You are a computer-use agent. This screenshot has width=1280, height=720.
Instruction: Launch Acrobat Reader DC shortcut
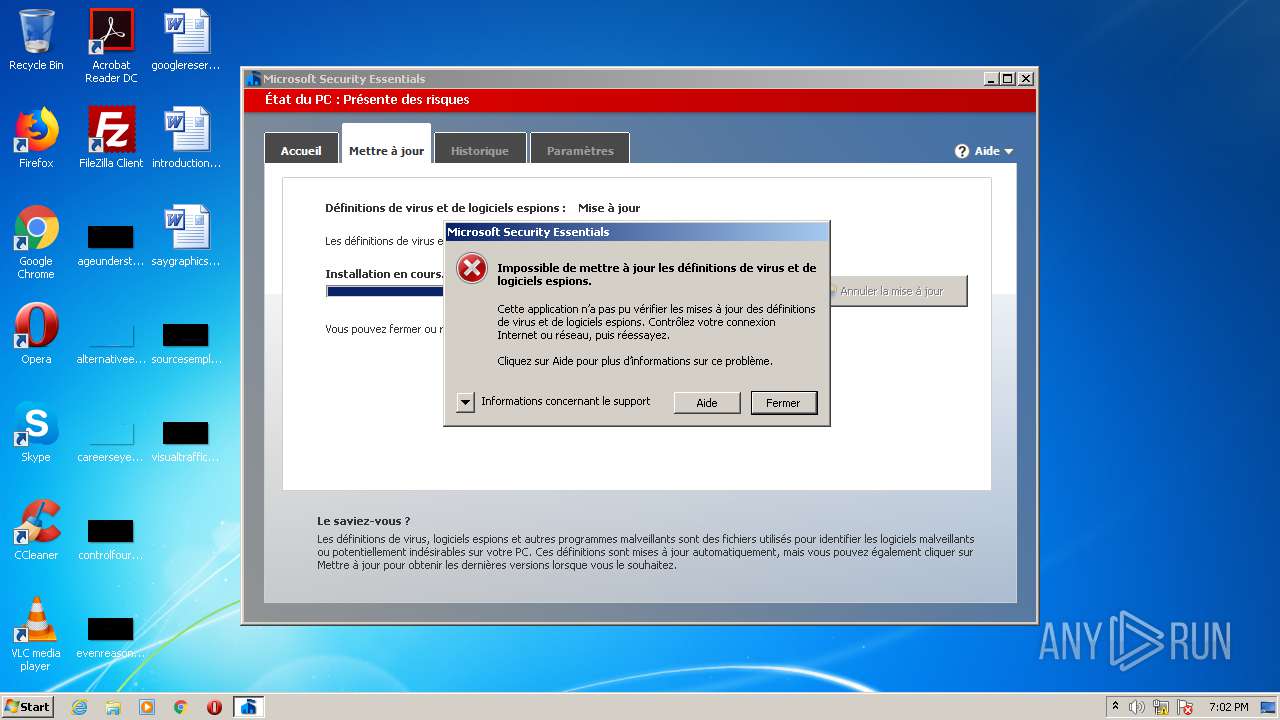click(111, 45)
